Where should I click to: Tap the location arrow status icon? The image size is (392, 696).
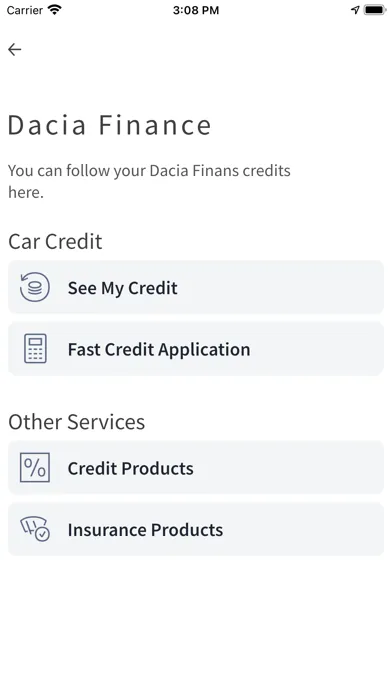(x=355, y=10)
